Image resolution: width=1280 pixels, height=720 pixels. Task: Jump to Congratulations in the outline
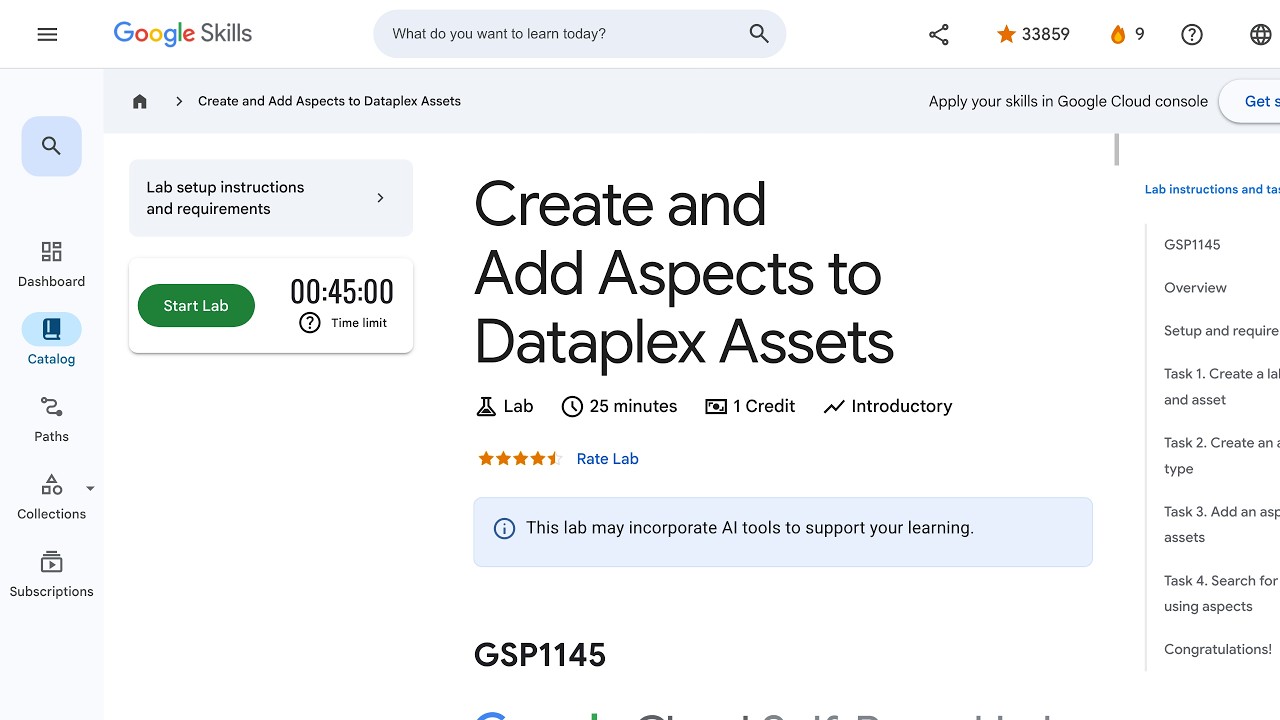(x=1218, y=649)
